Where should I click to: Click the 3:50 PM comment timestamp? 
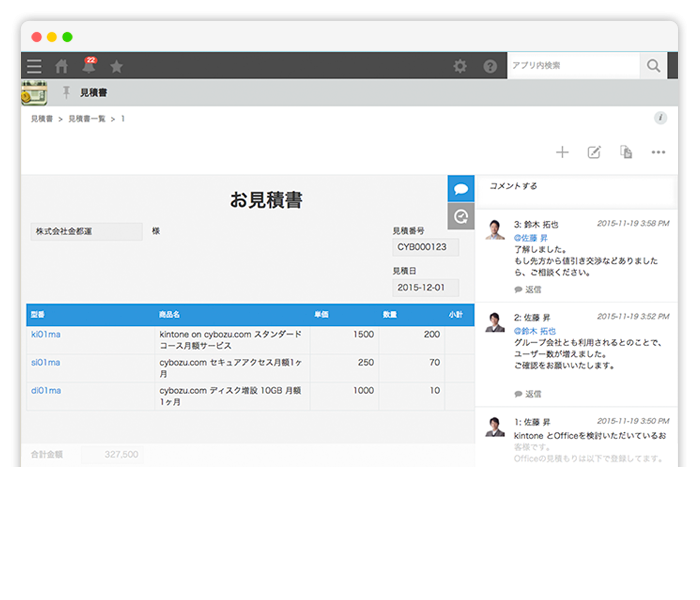pos(633,421)
